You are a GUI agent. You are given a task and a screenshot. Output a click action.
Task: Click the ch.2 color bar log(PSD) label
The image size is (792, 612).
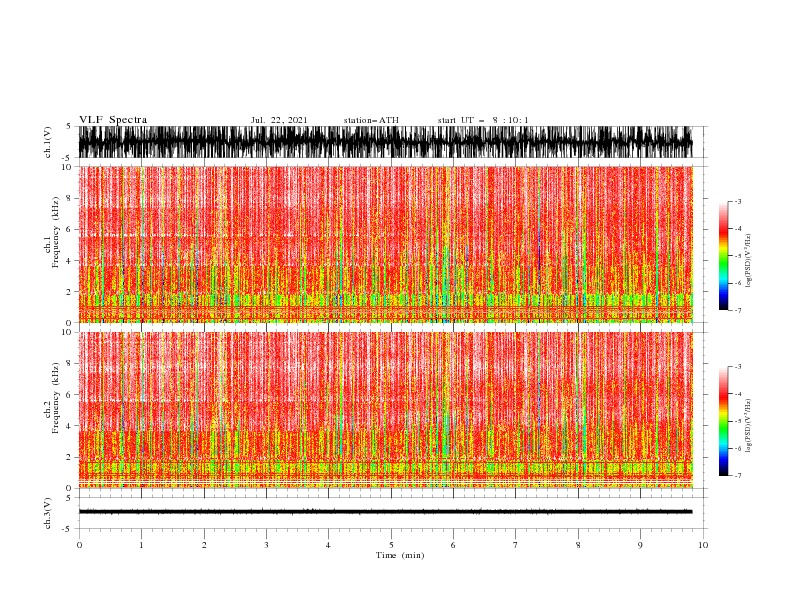(749, 425)
